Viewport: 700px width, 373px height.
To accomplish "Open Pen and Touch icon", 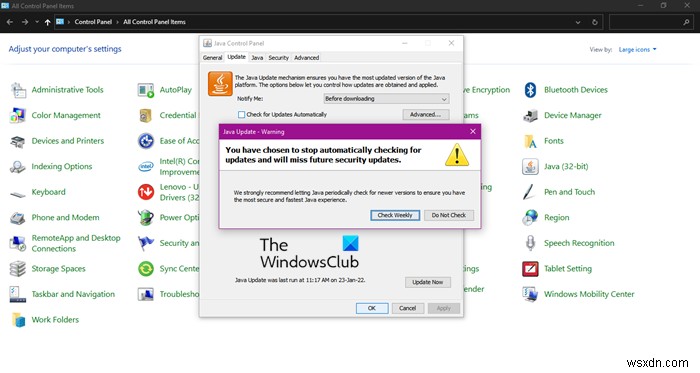I will [529, 192].
